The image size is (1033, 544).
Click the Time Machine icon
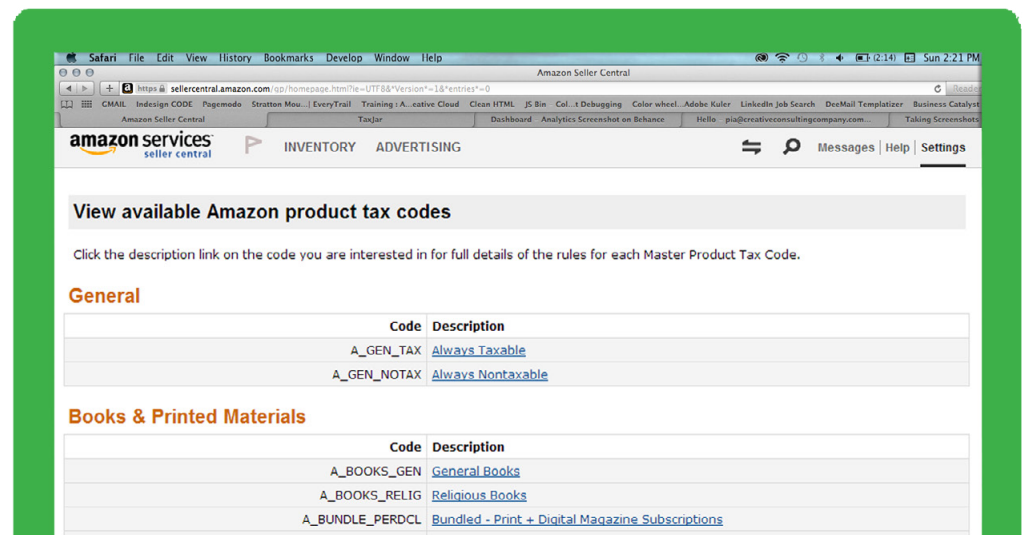802,58
